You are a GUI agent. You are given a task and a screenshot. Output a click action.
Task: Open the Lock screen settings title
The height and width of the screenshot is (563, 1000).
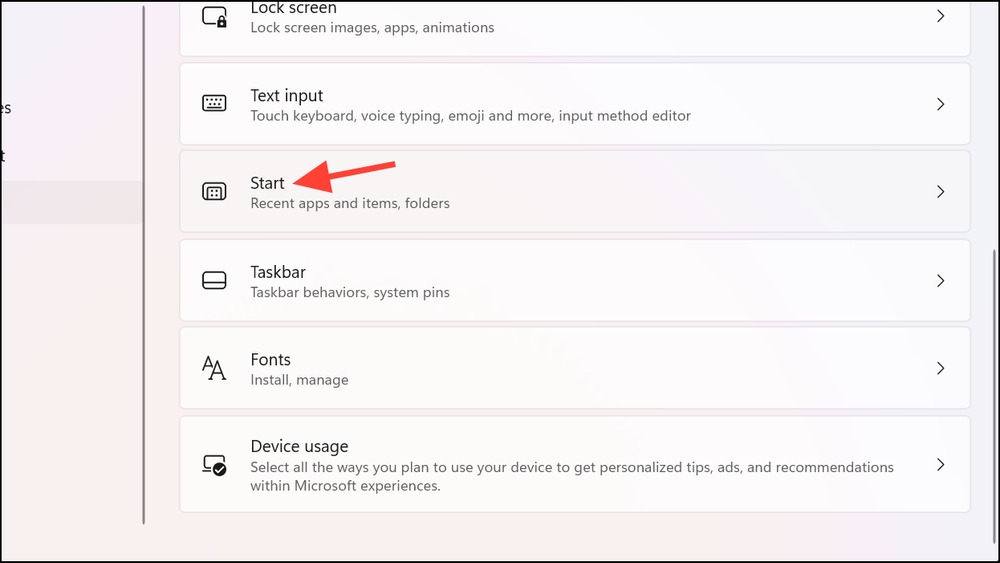tap(293, 8)
